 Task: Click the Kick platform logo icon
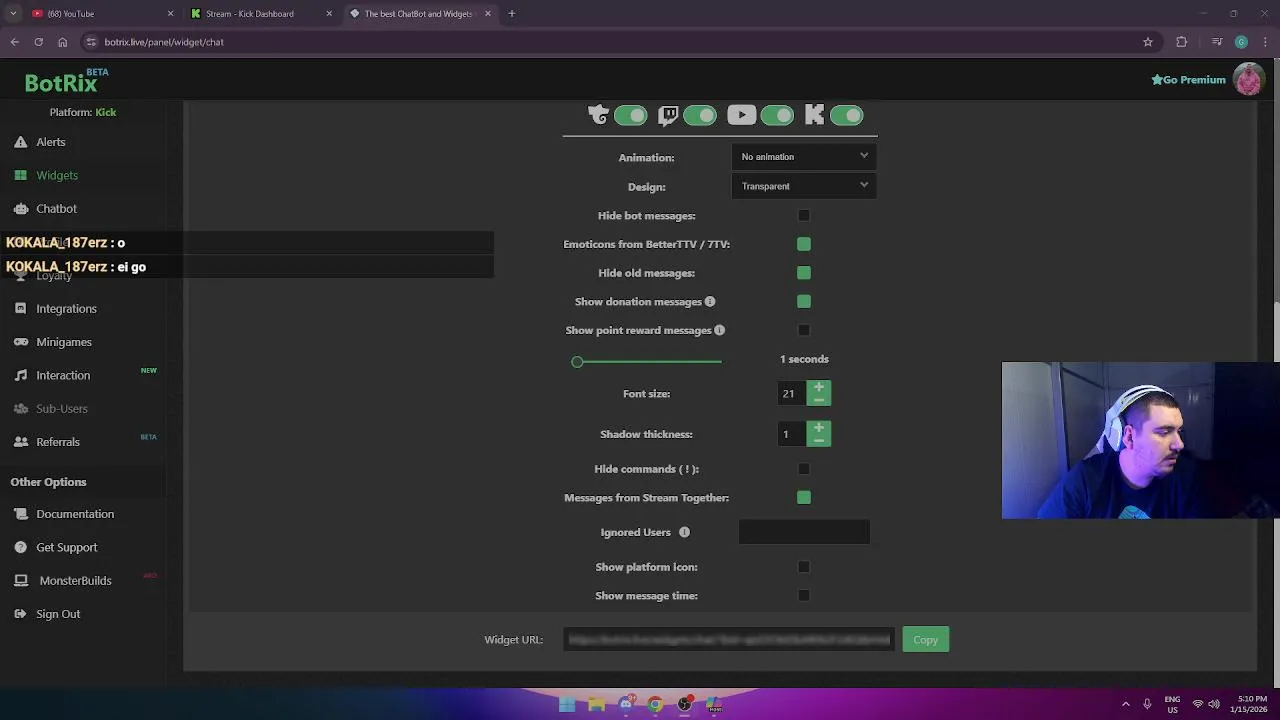coord(814,115)
